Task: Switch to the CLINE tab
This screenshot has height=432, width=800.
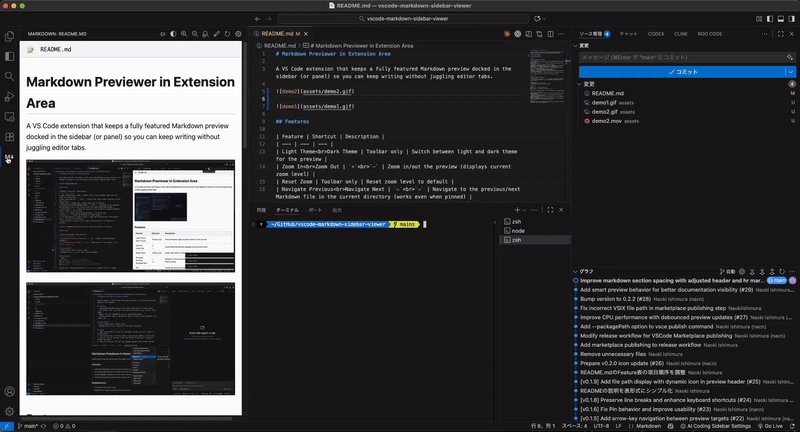Action: pyautogui.click(x=681, y=34)
